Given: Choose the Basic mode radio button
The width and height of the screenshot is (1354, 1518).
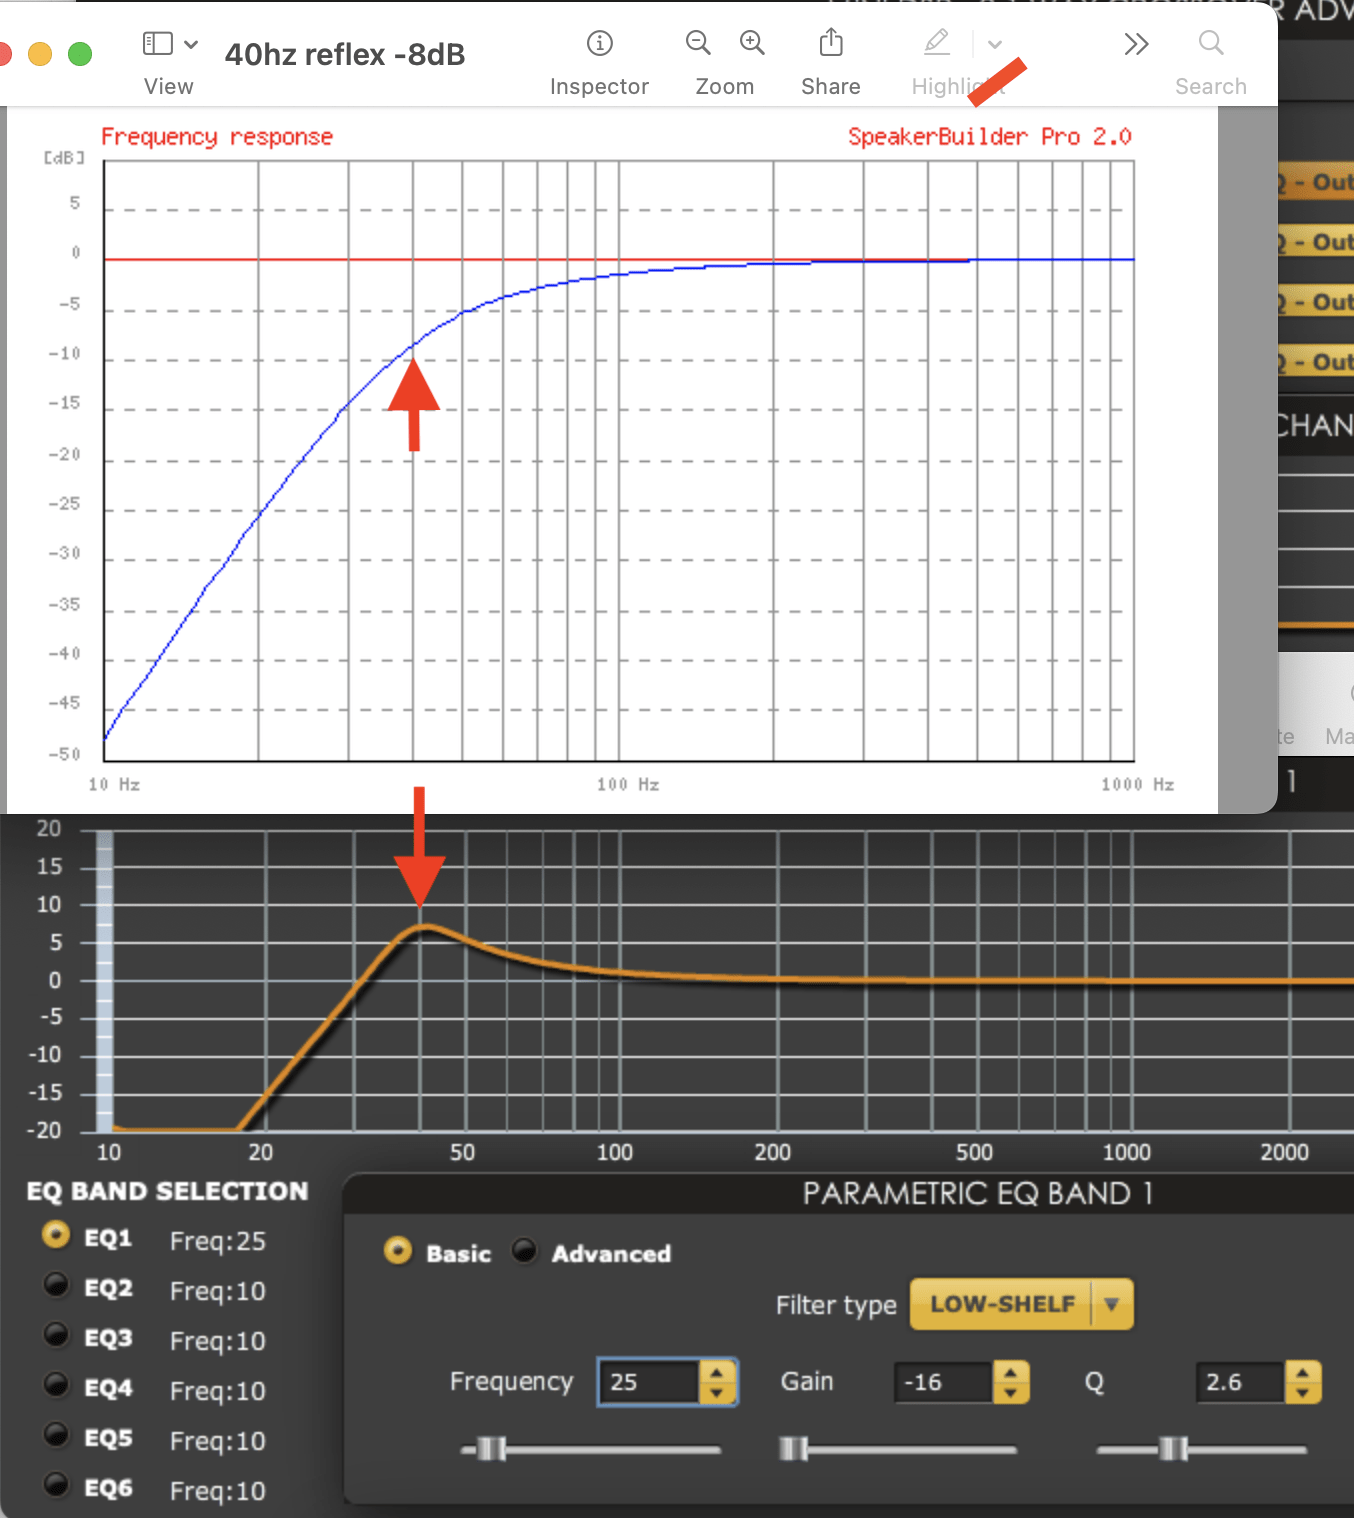Looking at the screenshot, I should pyautogui.click(x=398, y=1251).
